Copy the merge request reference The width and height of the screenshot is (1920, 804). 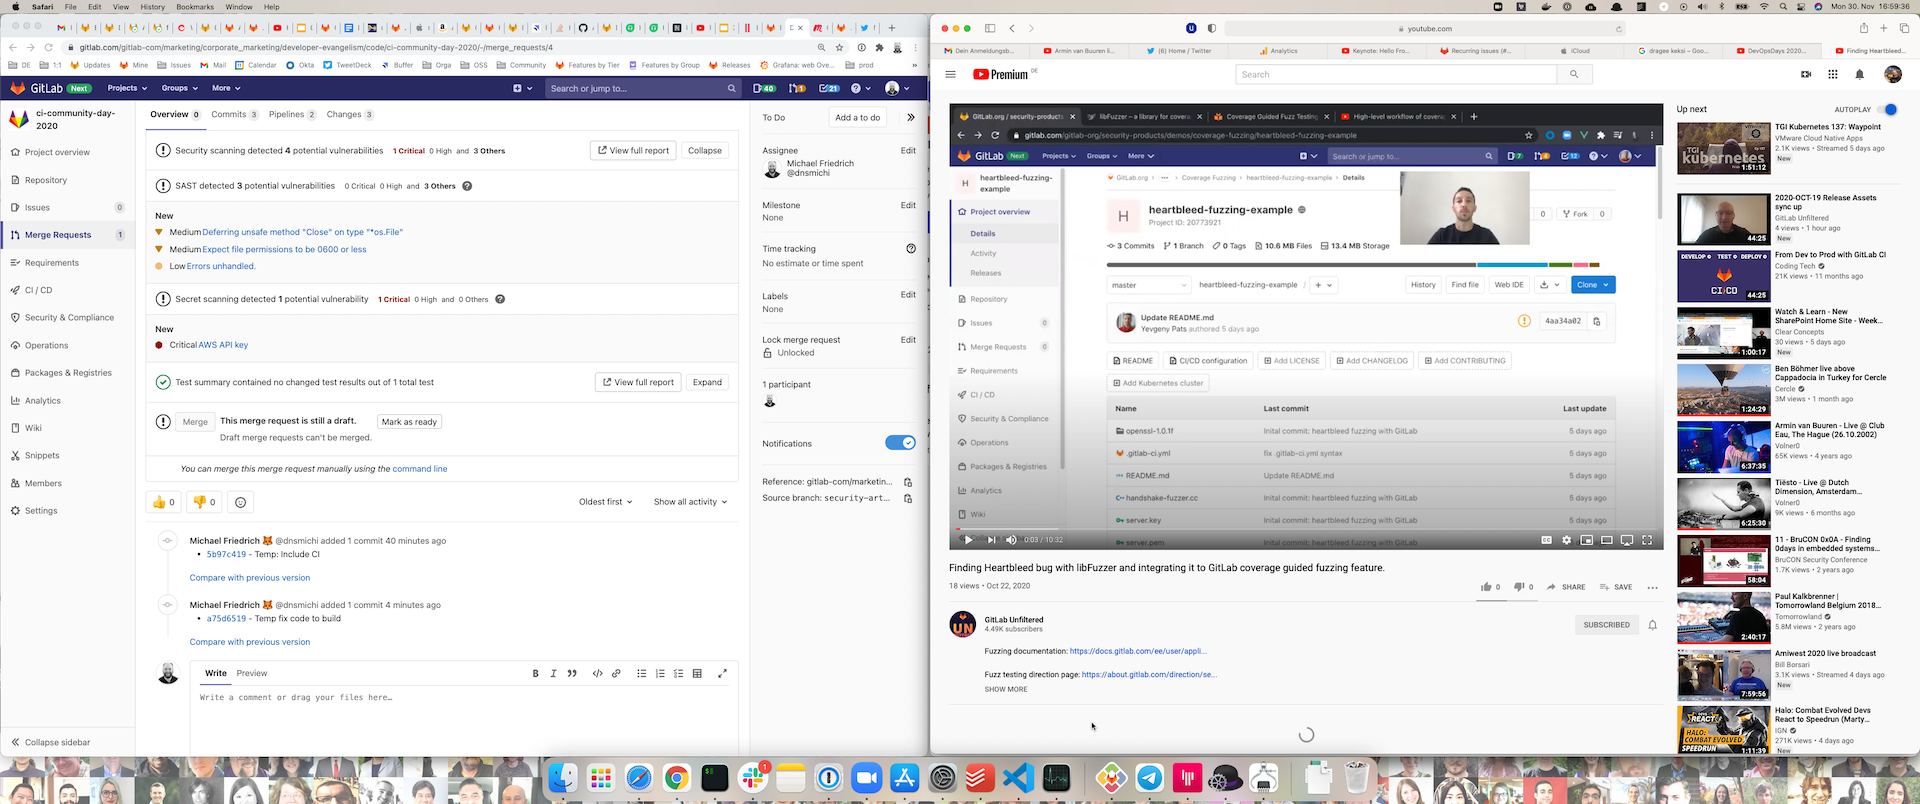coord(908,482)
